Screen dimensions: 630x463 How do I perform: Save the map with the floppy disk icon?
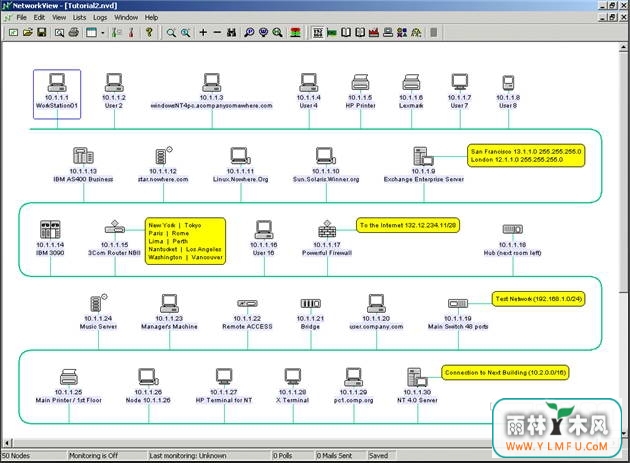point(41,33)
